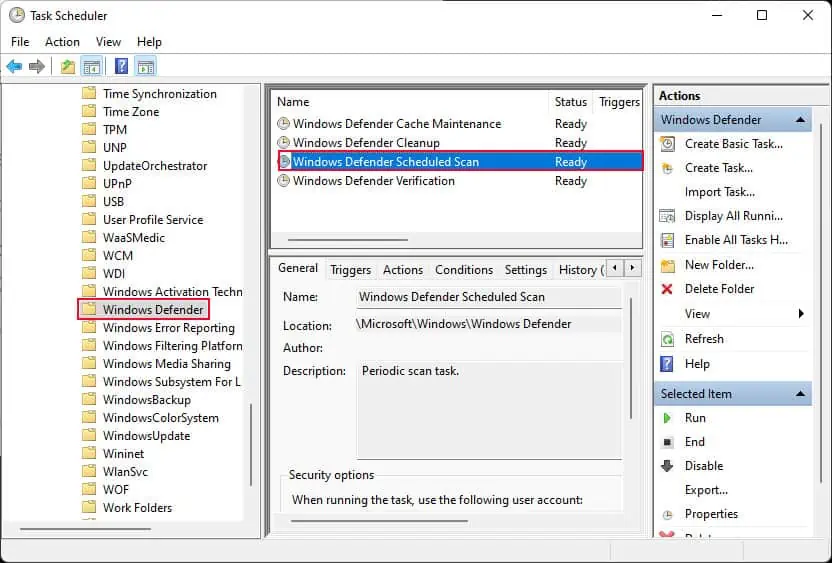This screenshot has height=563, width=832.
Task: Click the folder tree vertical scrollbar
Action: [x=250, y=446]
